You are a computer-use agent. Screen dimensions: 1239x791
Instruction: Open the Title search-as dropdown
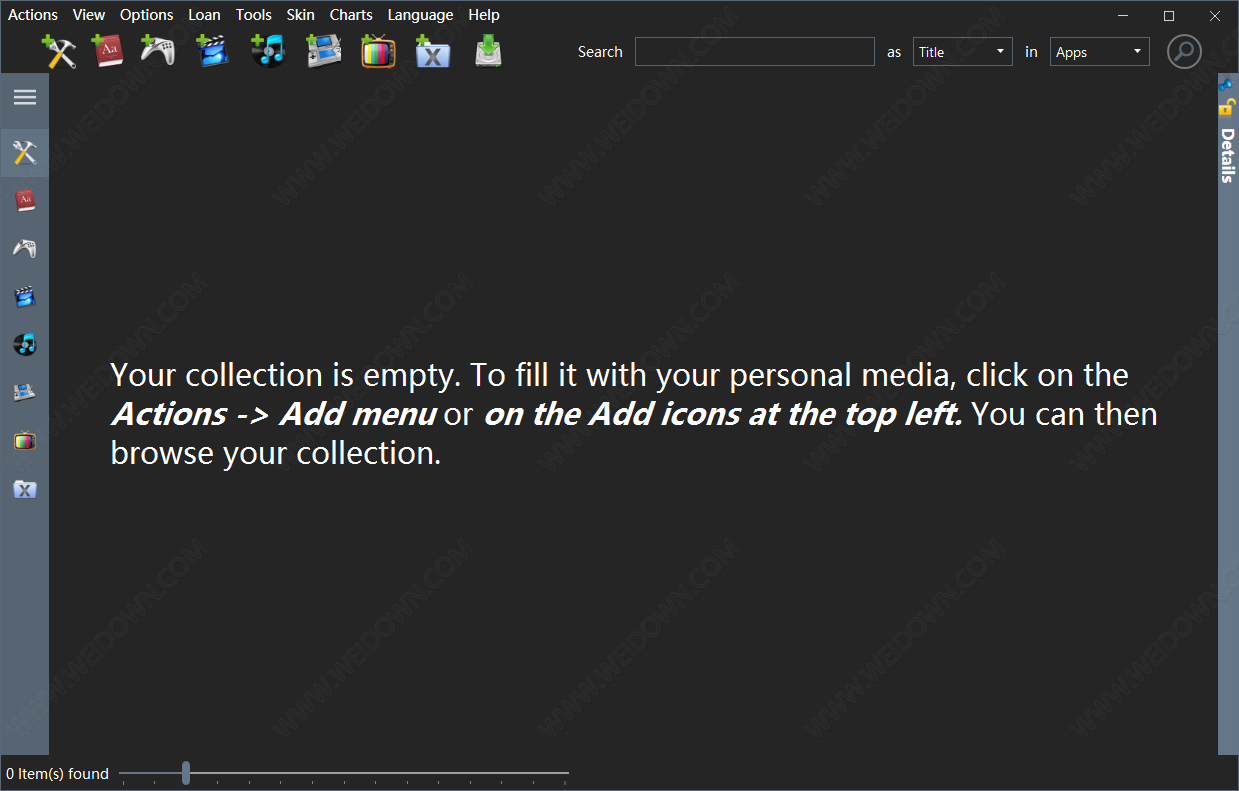(962, 52)
